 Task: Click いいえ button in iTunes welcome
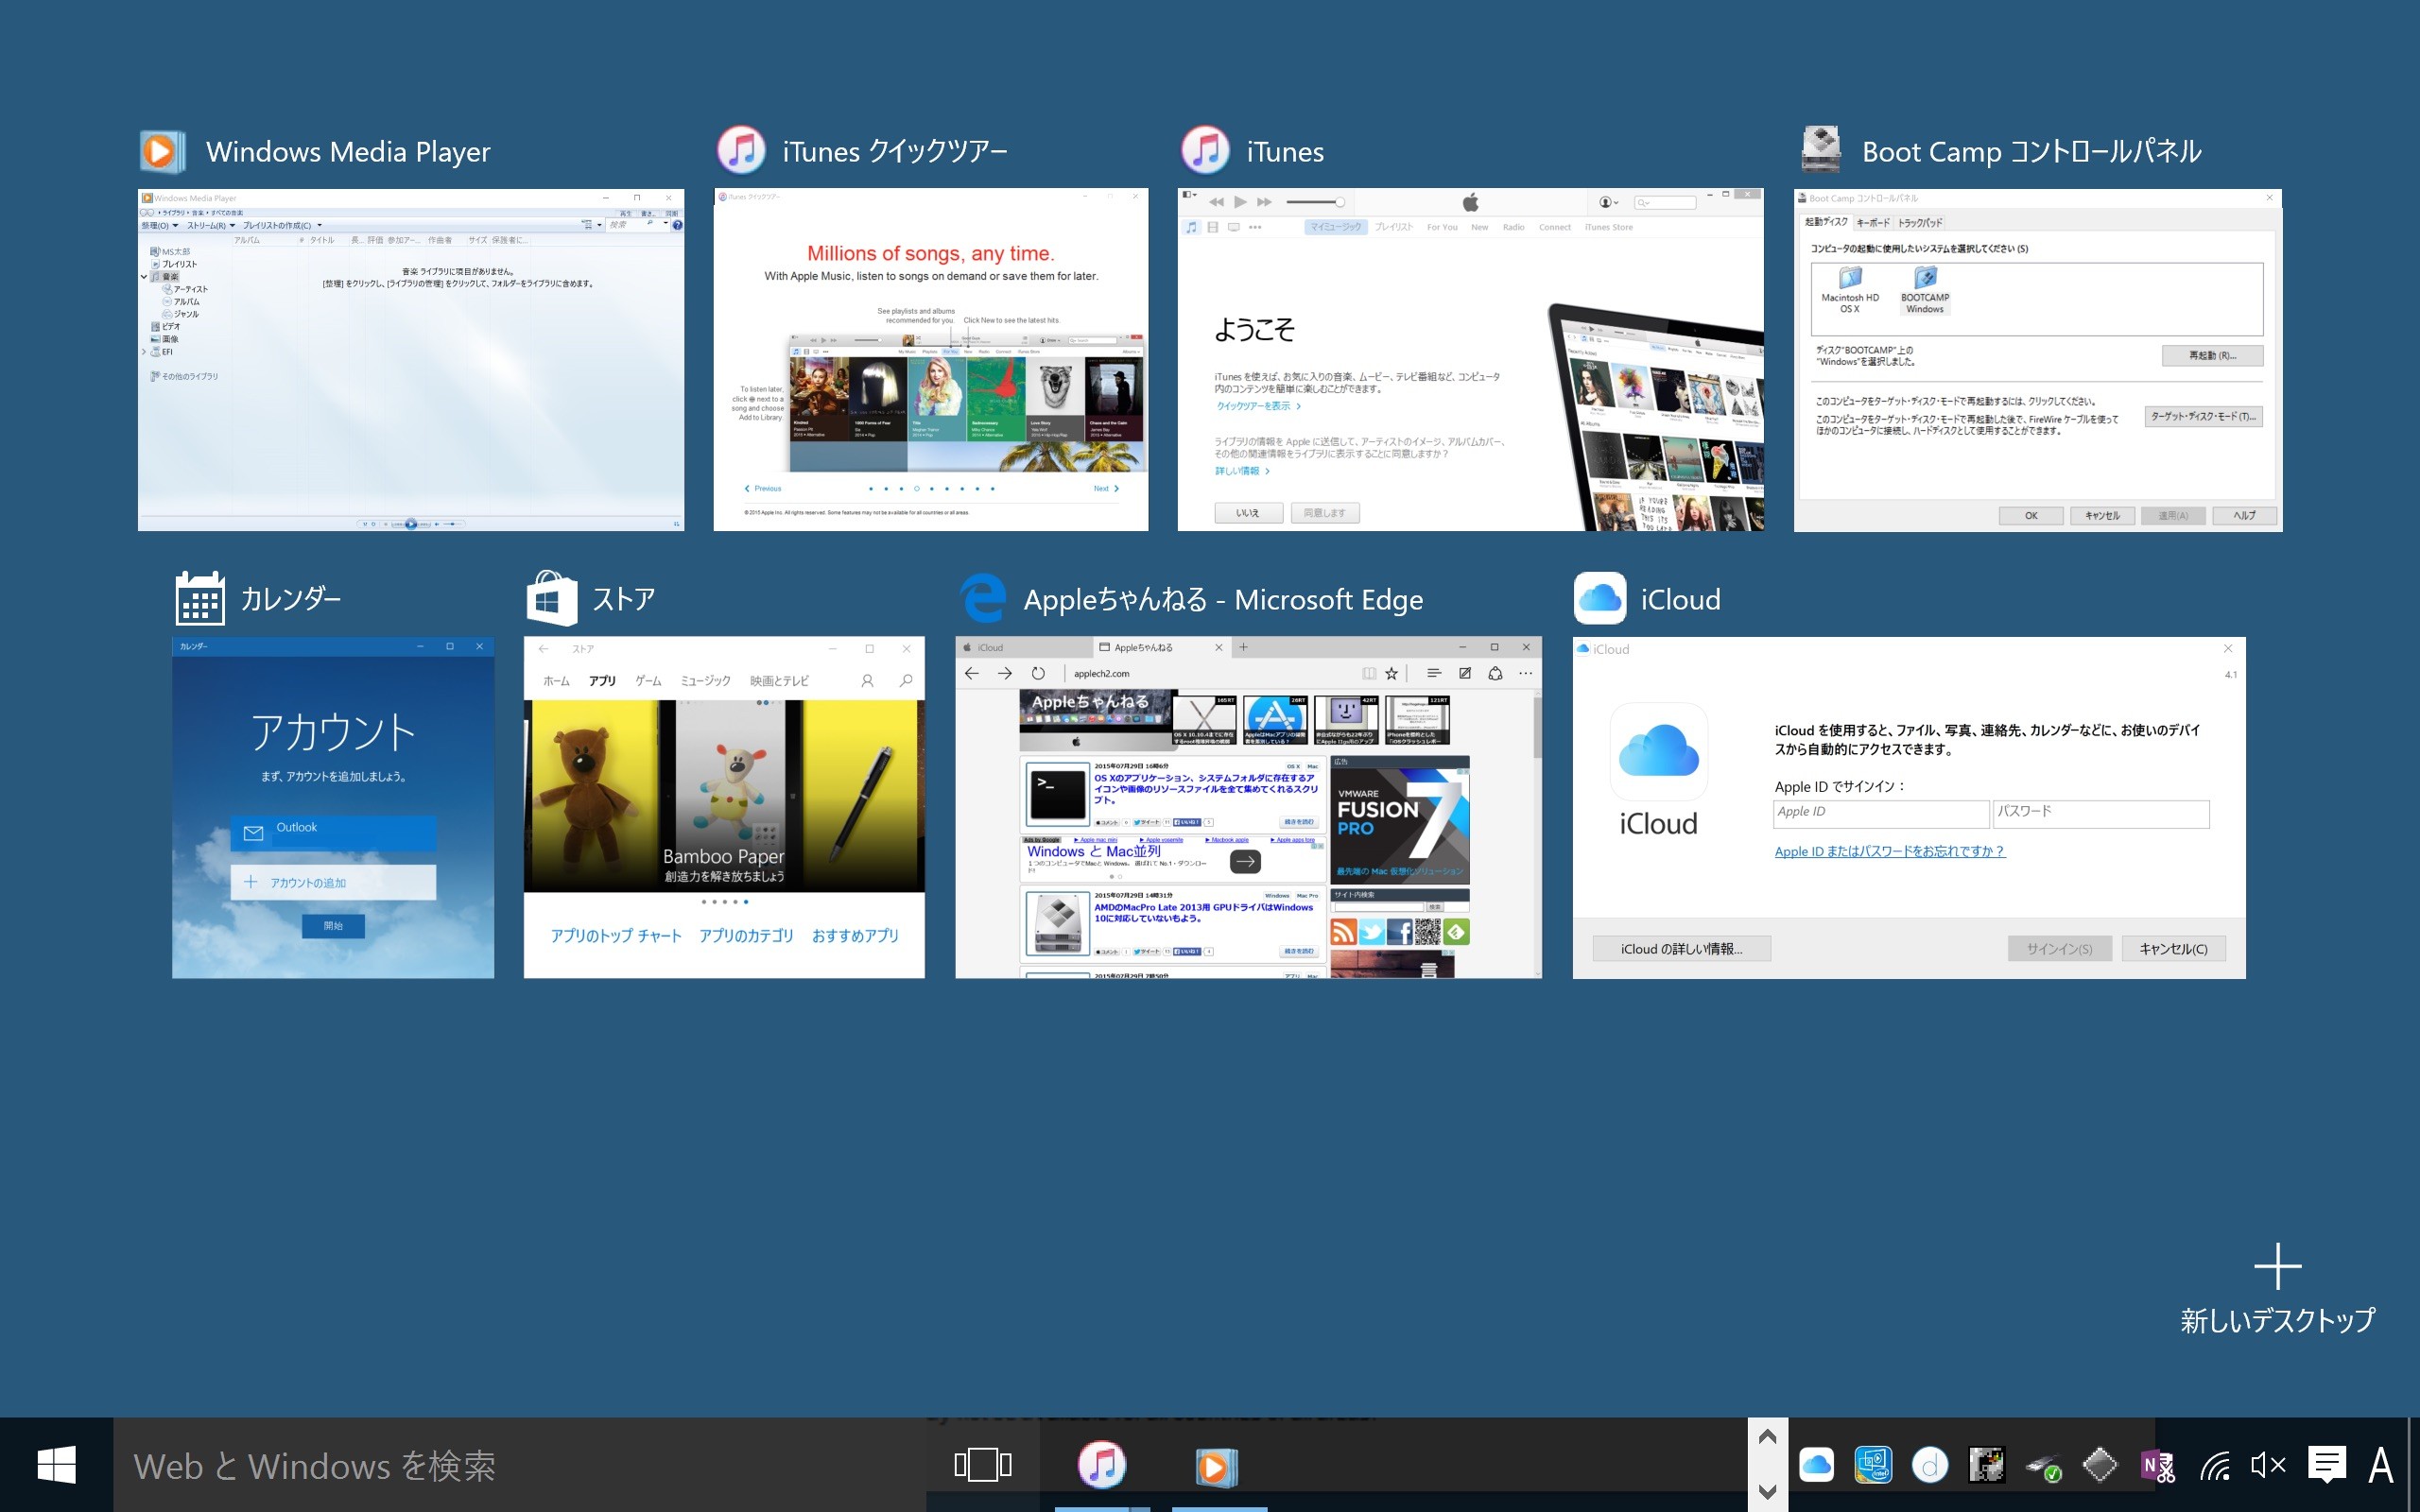[1247, 513]
